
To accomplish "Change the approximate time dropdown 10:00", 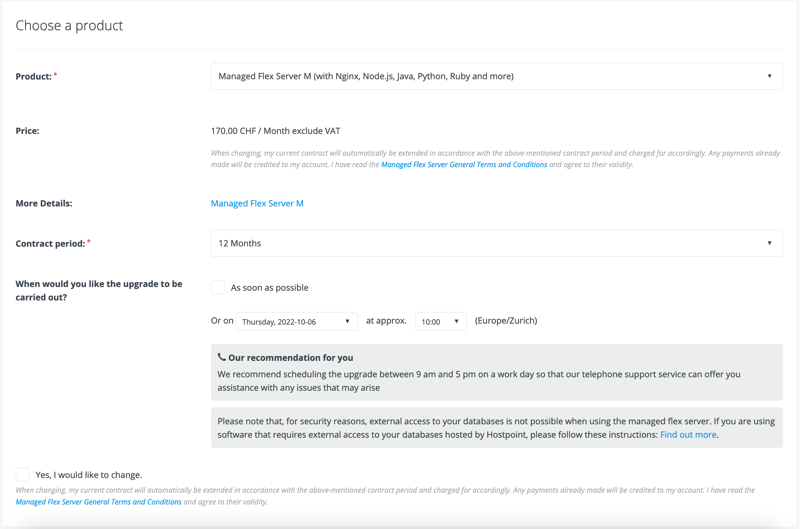I will click(440, 321).
